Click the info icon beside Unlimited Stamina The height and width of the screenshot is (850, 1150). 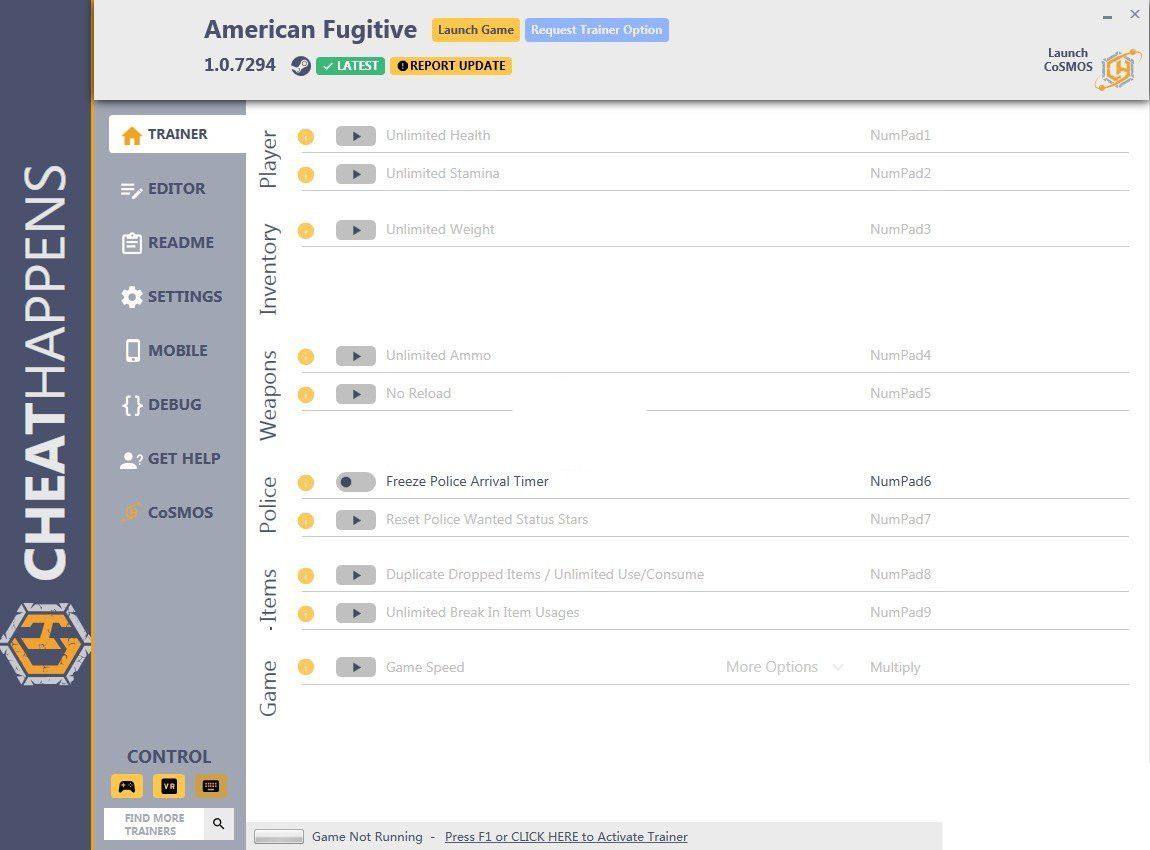(x=306, y=175)
